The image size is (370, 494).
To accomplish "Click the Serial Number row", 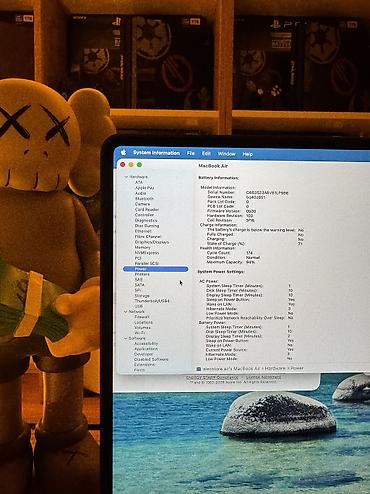I will pos(248,192).
